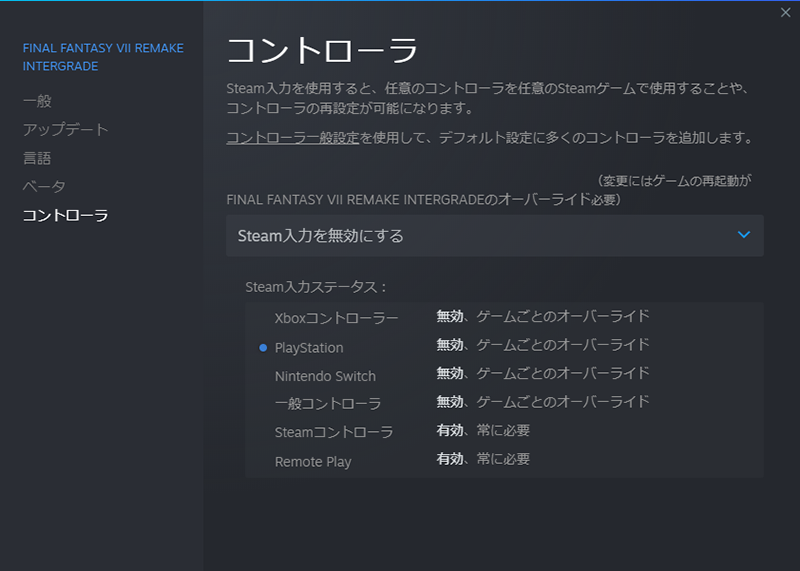Switch to the 言語 section

(x=37, y=158)
